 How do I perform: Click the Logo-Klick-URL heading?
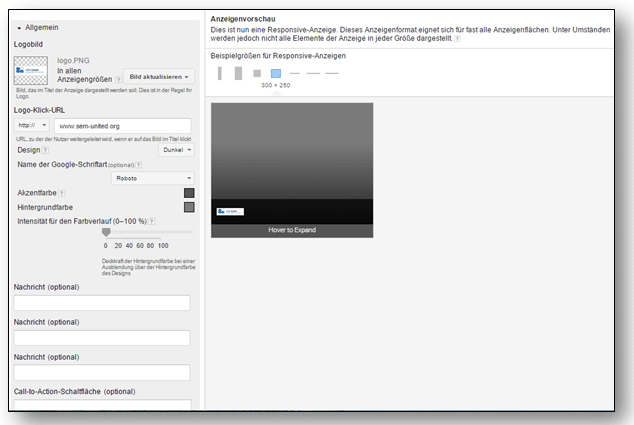point(39,110)
